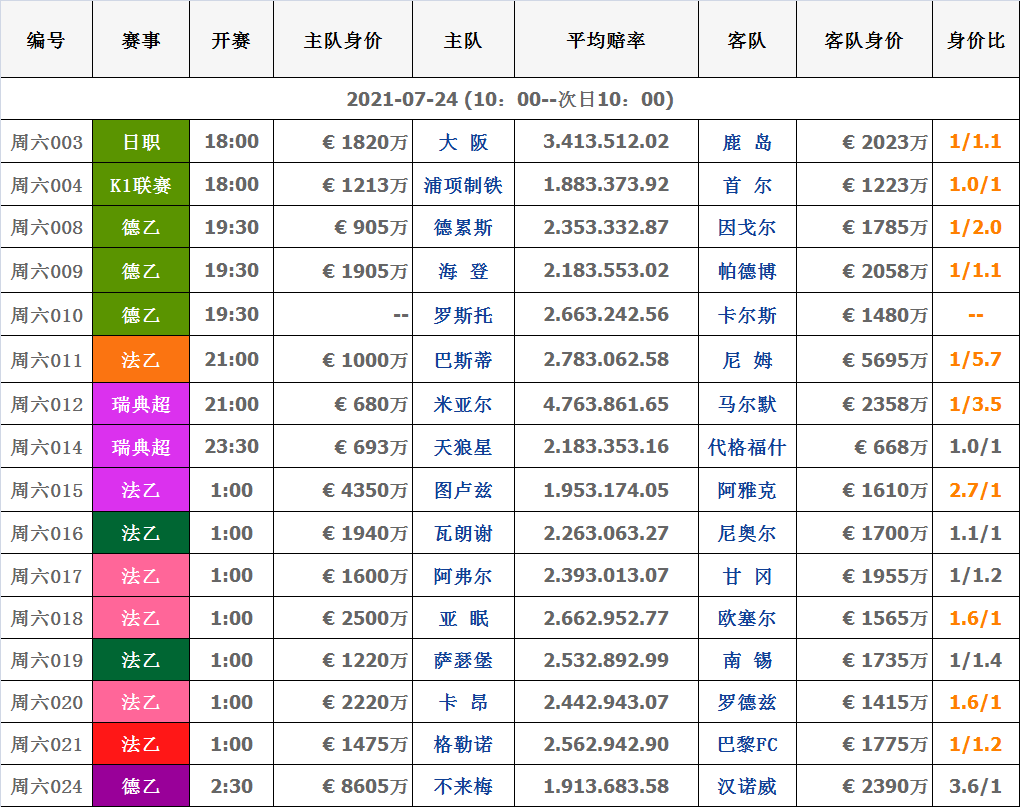Click the 1/5.7 value ratio

[975, 360]
